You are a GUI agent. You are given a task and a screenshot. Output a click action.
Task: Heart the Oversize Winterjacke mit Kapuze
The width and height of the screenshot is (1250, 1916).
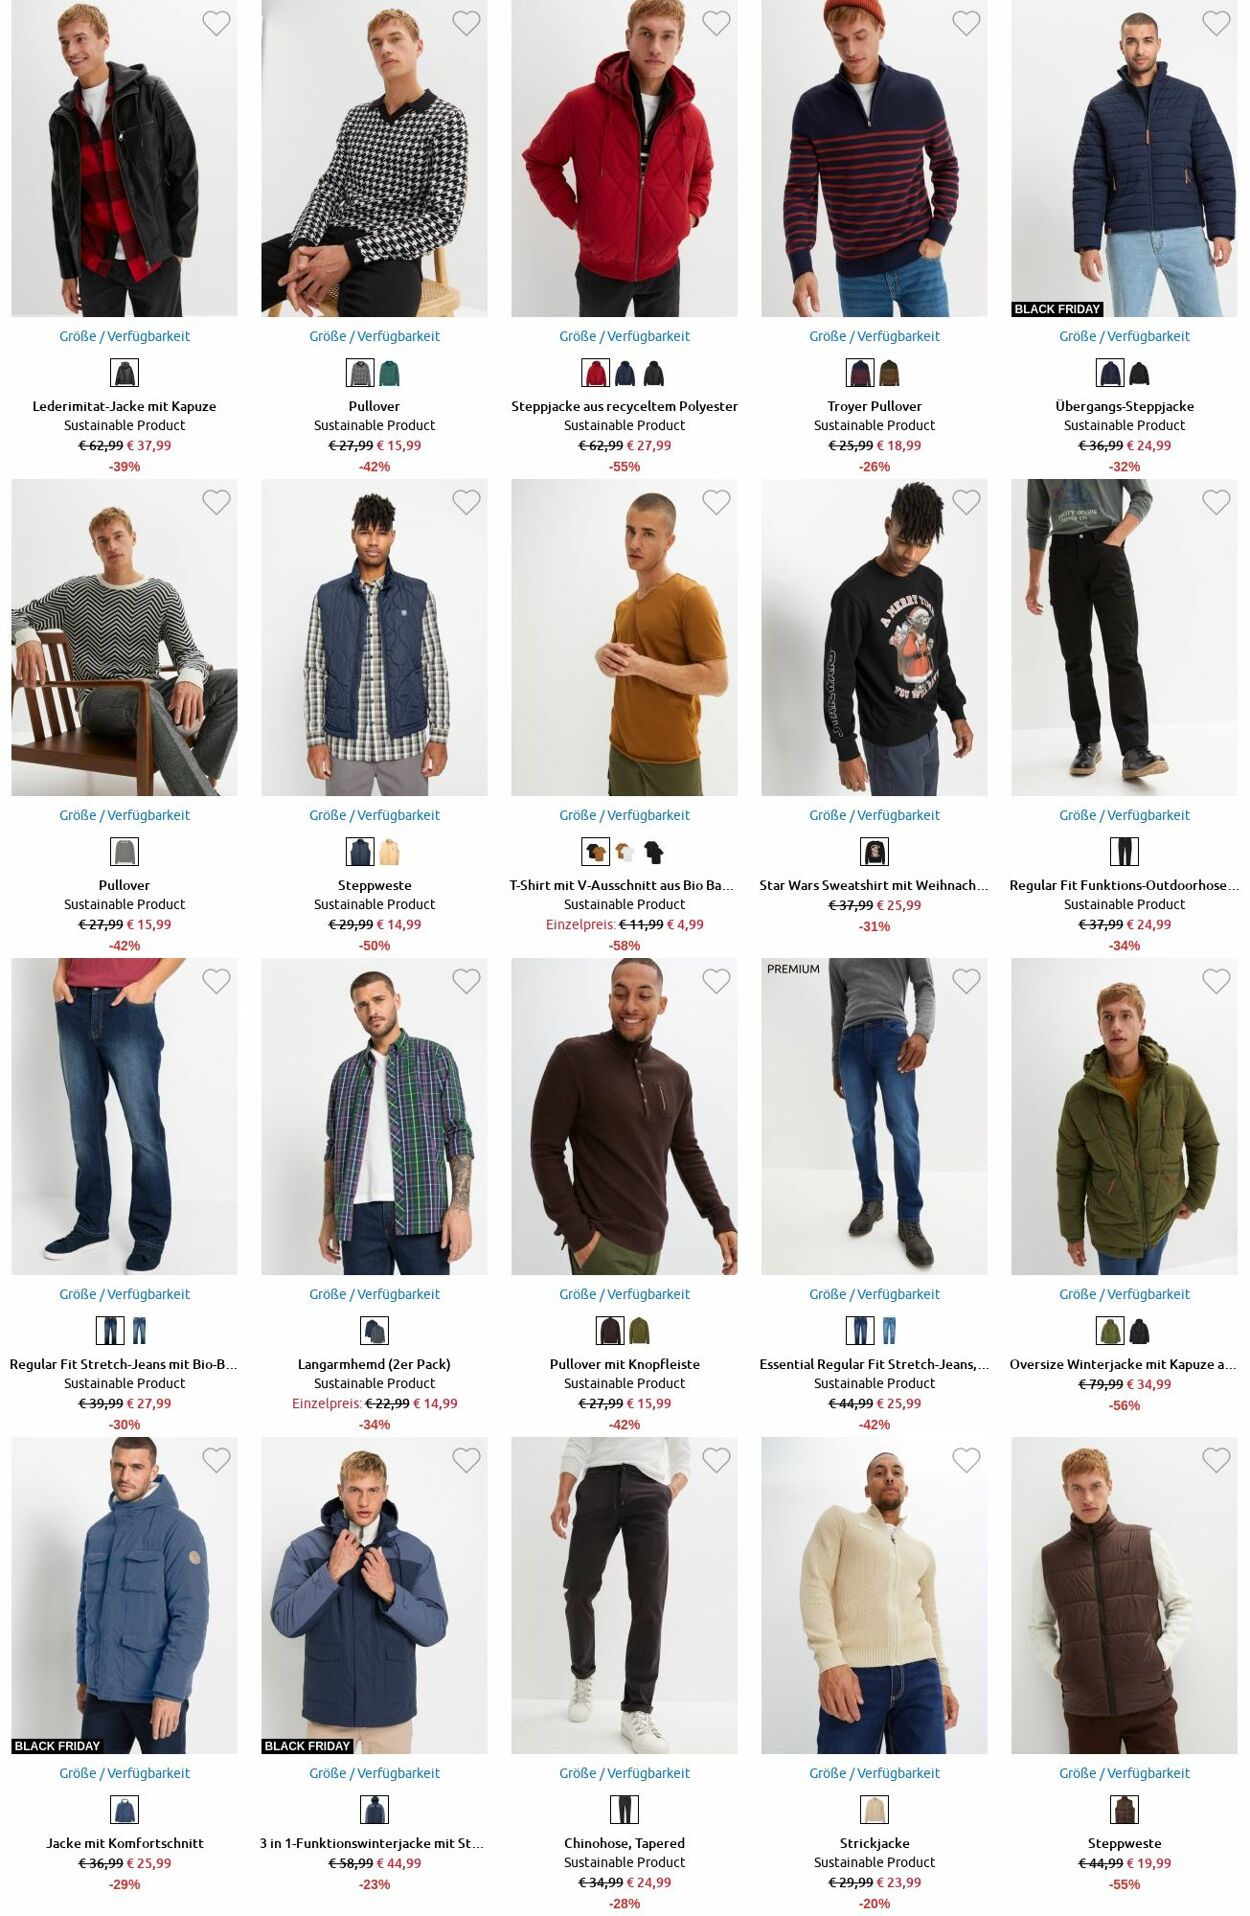tap(1216, 981)
